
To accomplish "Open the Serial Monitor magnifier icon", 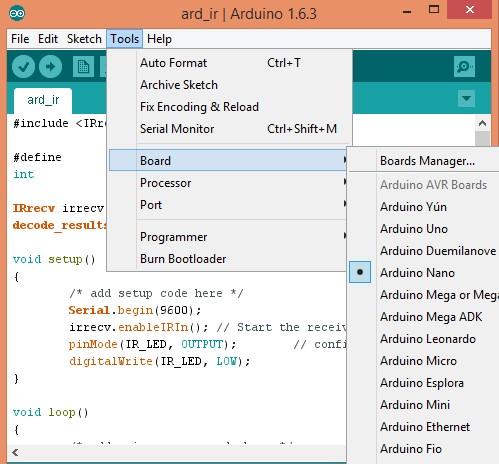I will [464, 66].
